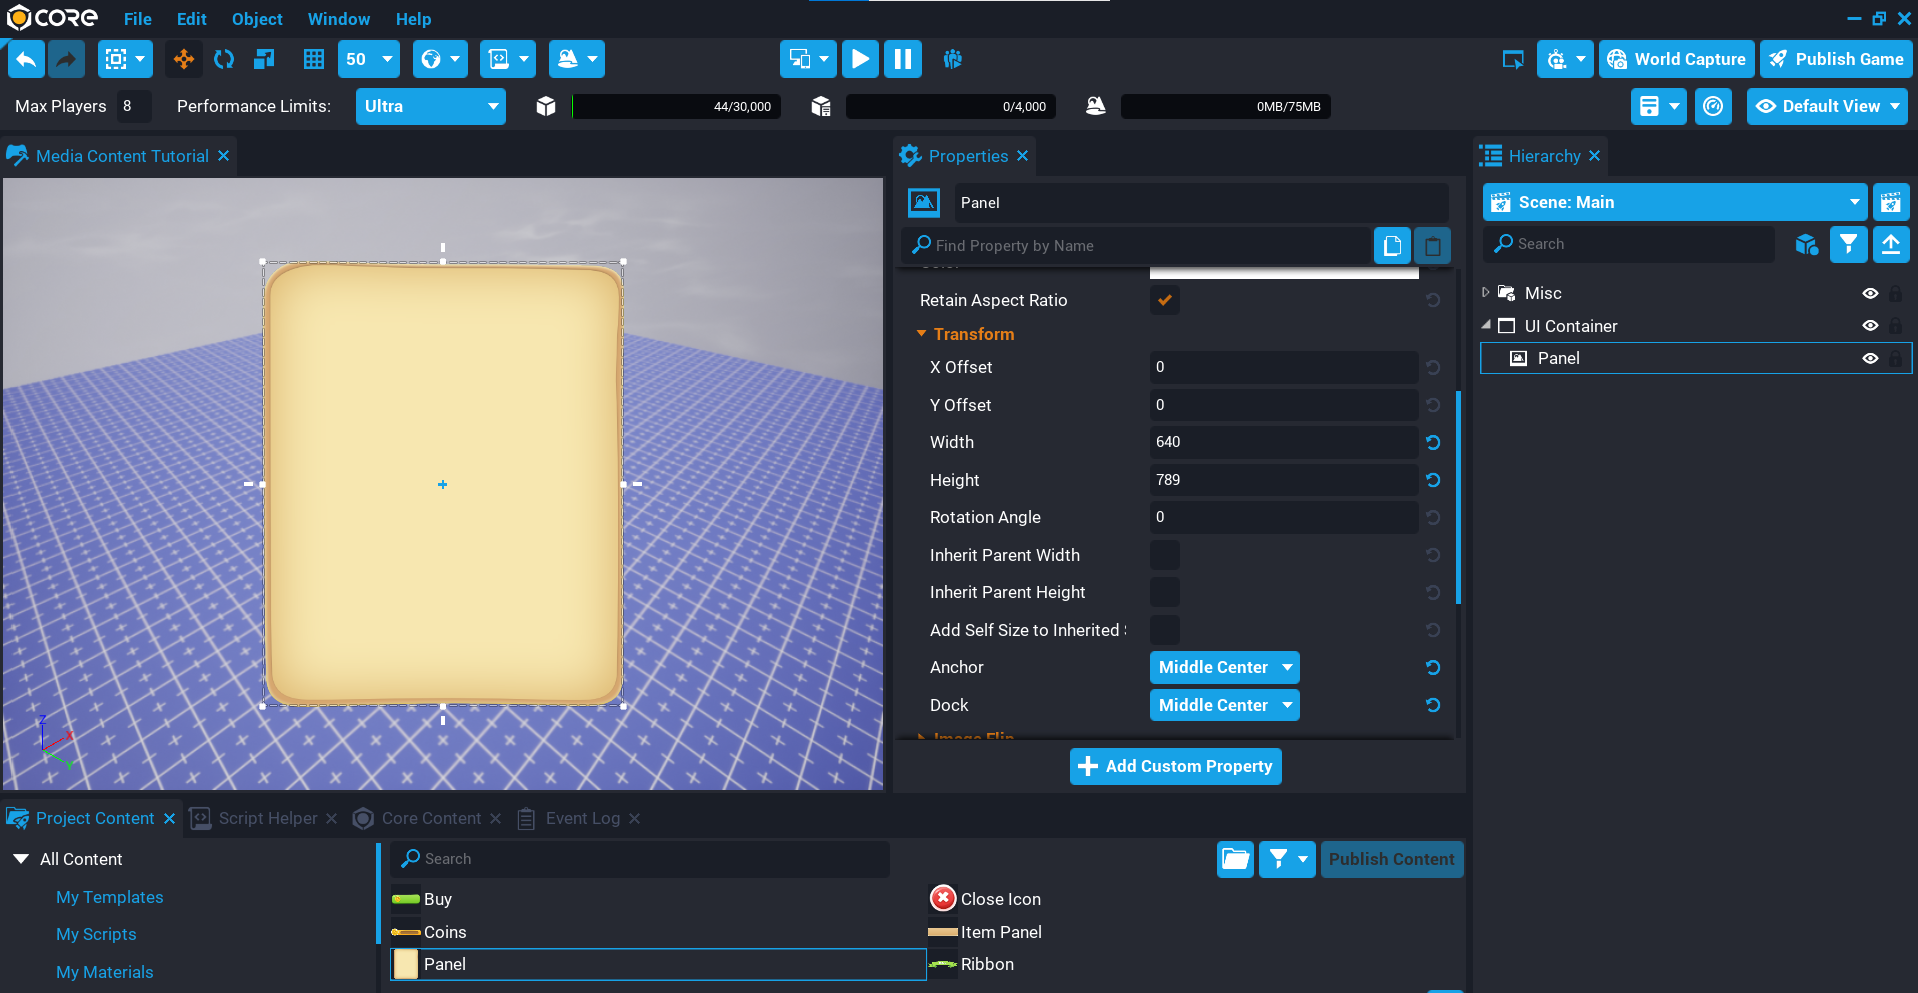Image resolution: width=1918 pixels, height=993 pixels.
Task: Select the Move (translate) tool
Action: [x=184, y=59]
